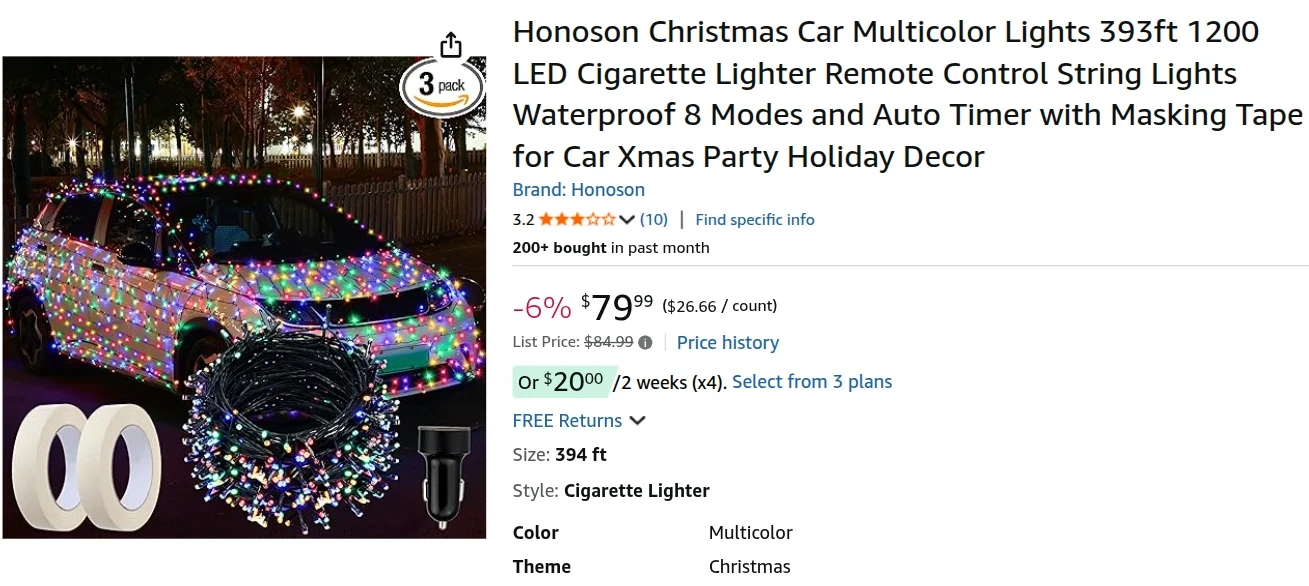Click the 3-pack badge on product image
1309x586 pixels.
(442, 88)
